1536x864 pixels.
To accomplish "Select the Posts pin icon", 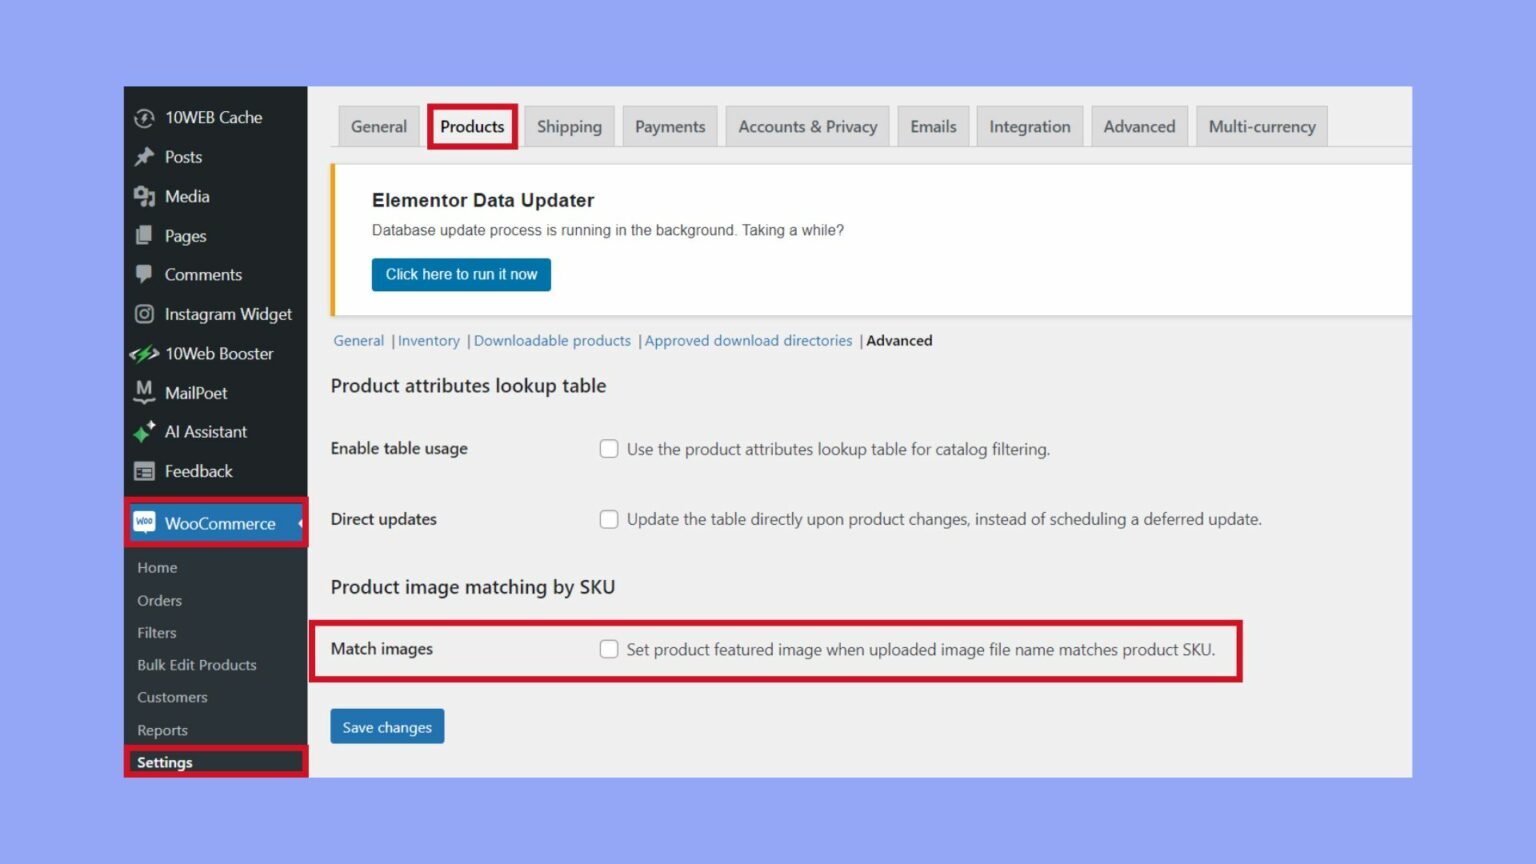I will pos(144,157).
